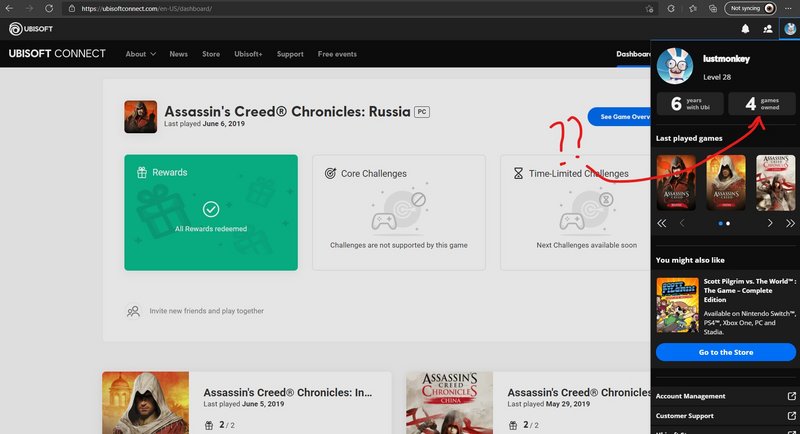Open the News menu item
This screenshot has height=434, width=800.
point(179,54)
